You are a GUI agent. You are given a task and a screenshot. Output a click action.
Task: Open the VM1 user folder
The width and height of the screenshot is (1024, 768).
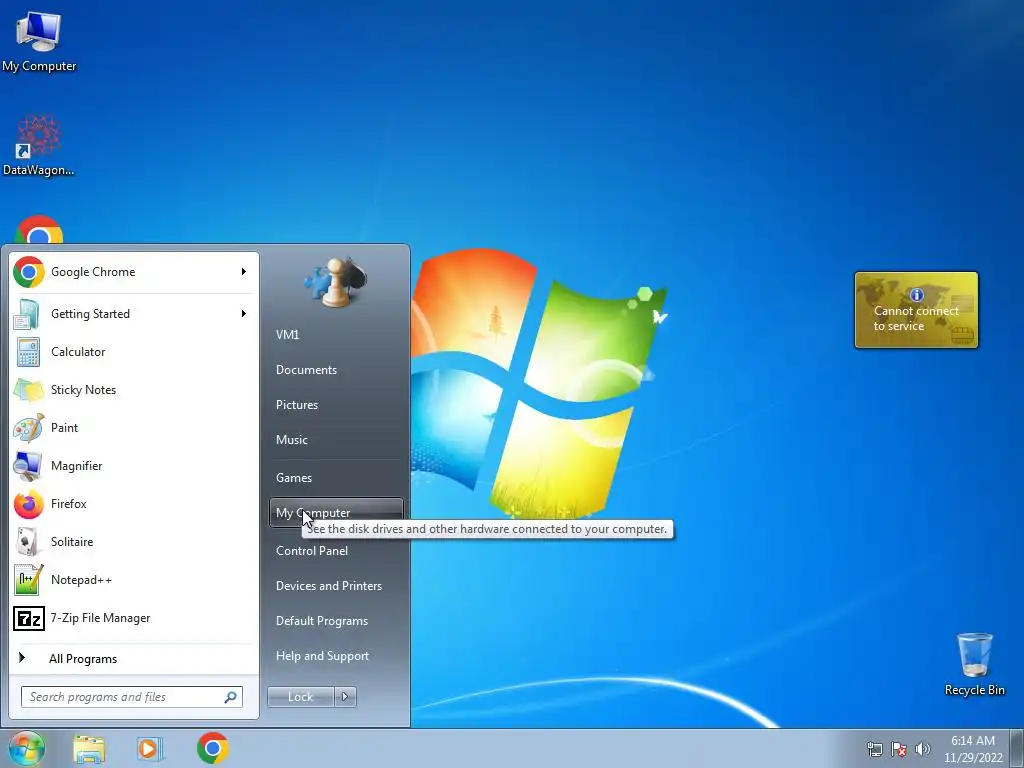click(x=287, y=335)
